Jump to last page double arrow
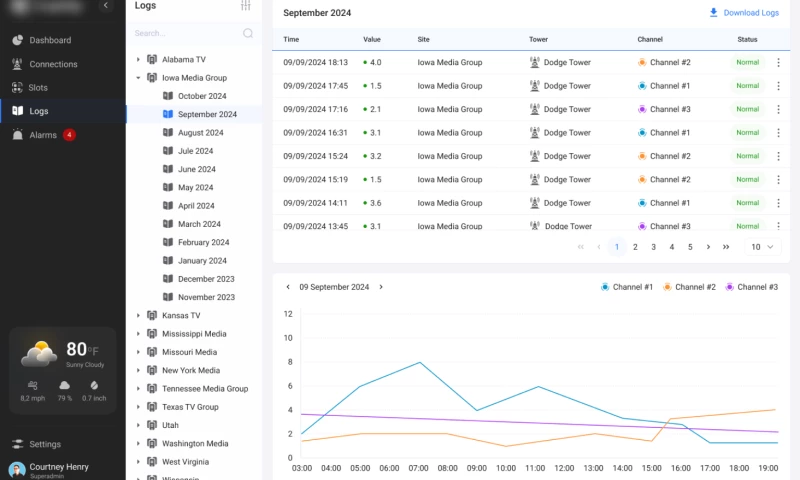800x480 pixels. [x=726, y=247]
